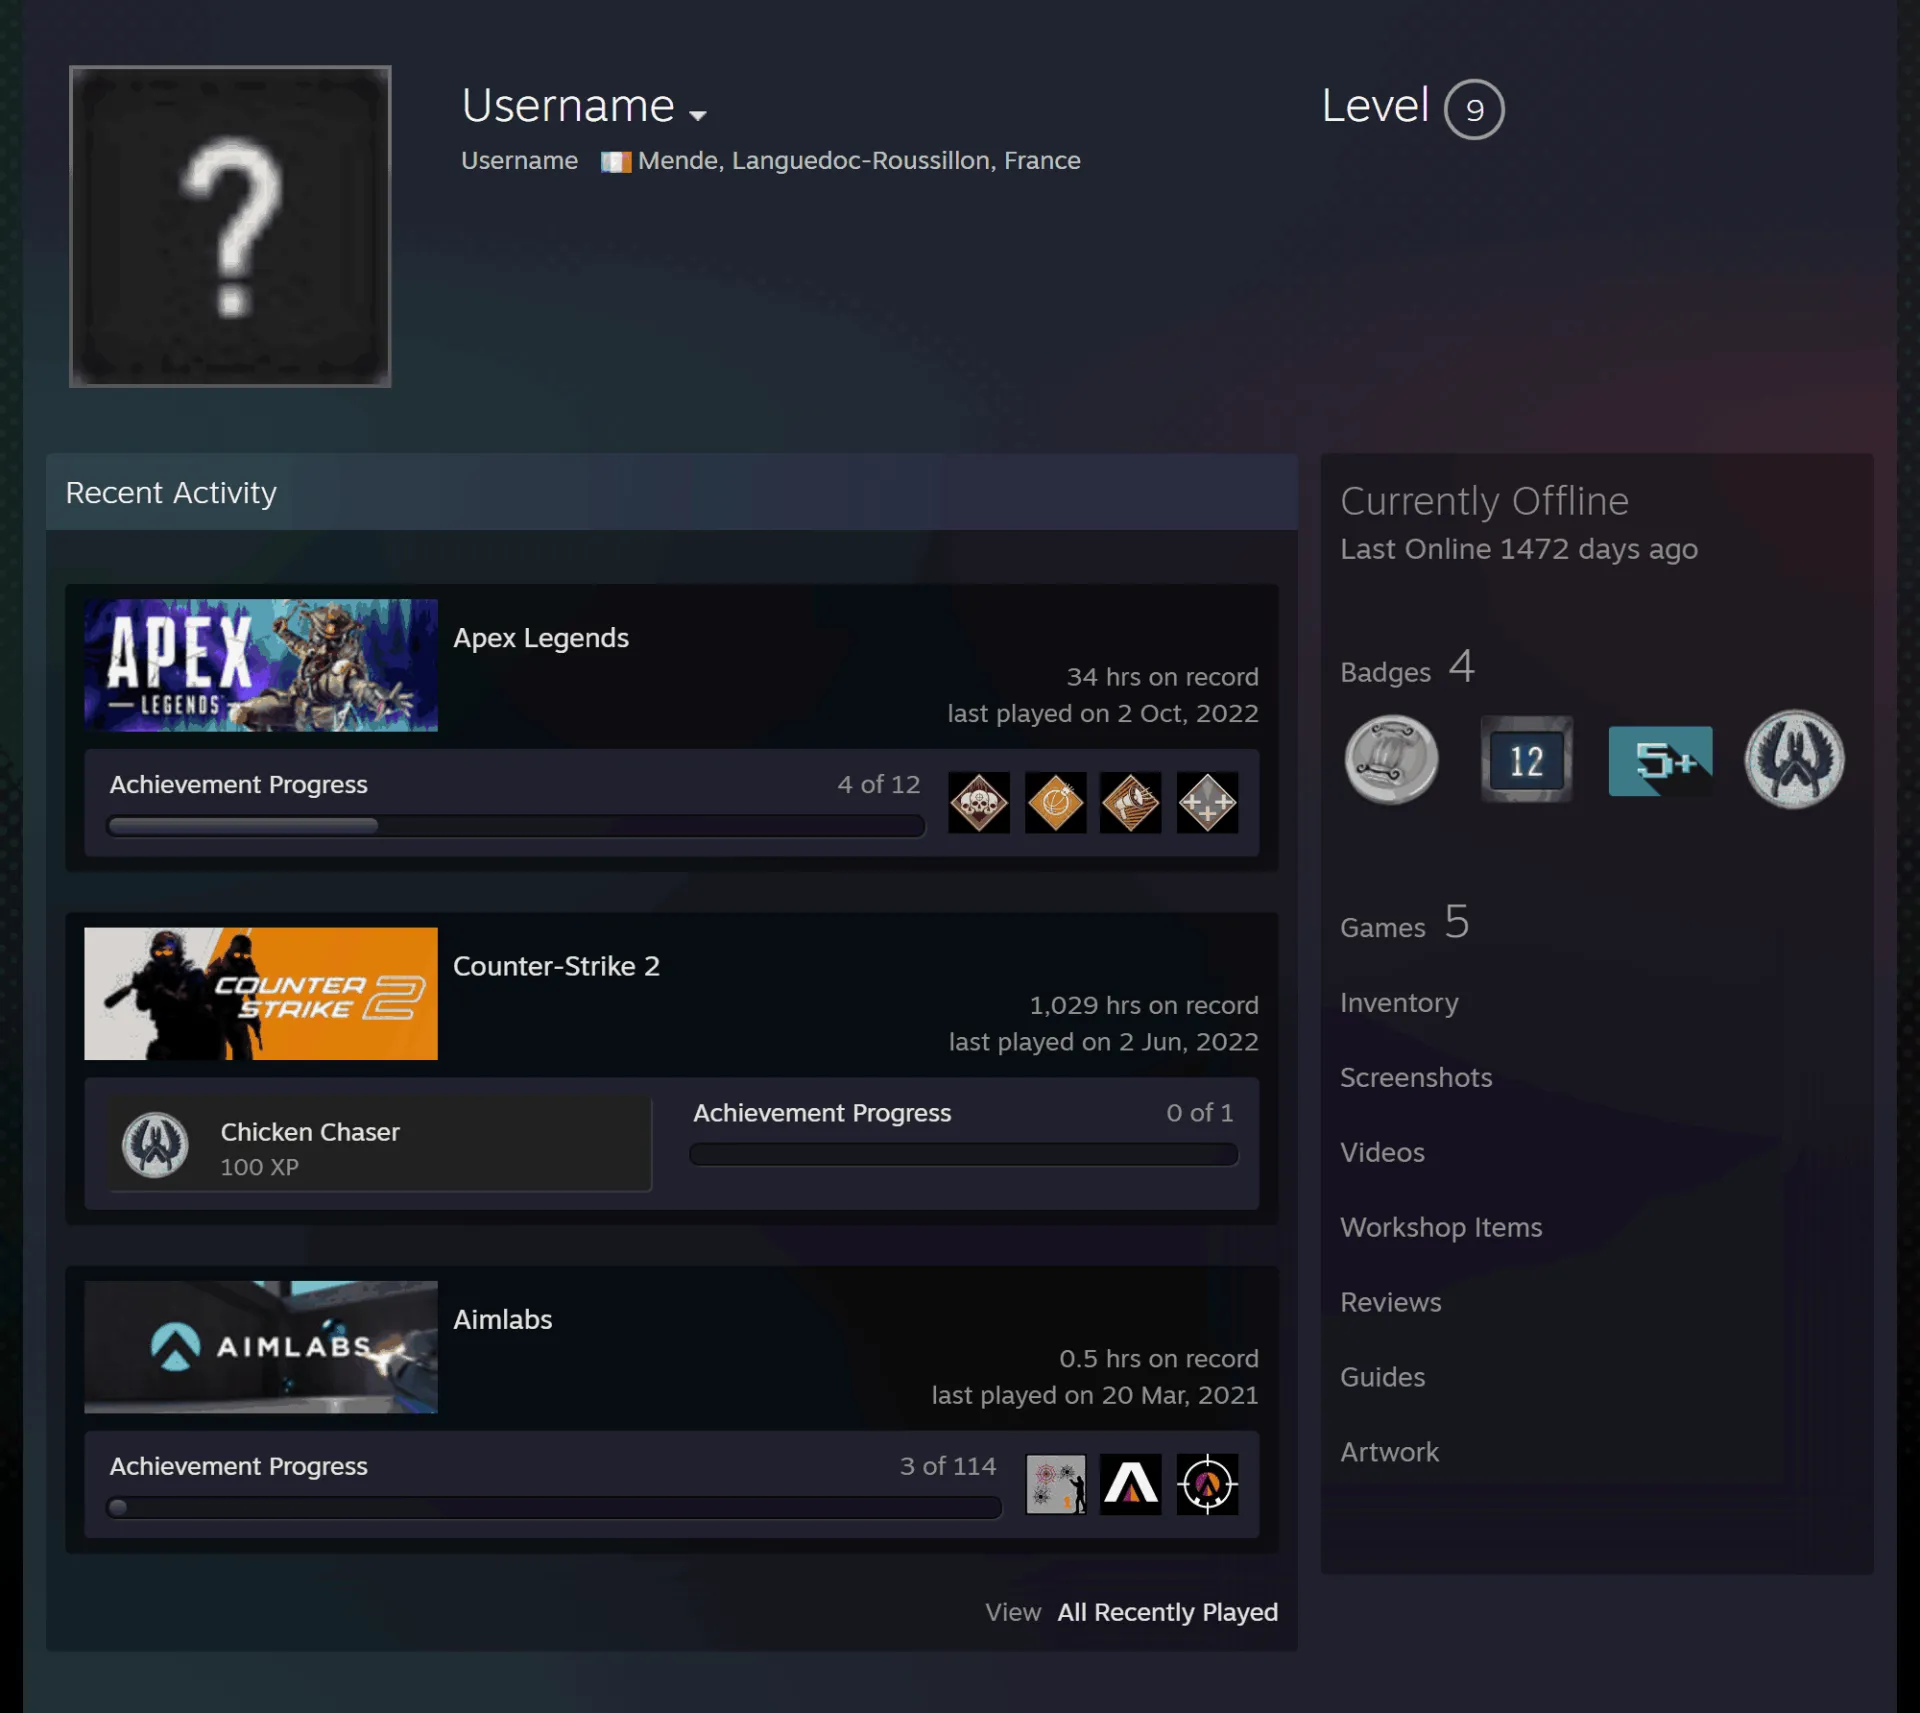Click Apex Legends achievement progress bar
Image resolution: width=1920 pixels, height=1713 pixels.
(515, 826)
